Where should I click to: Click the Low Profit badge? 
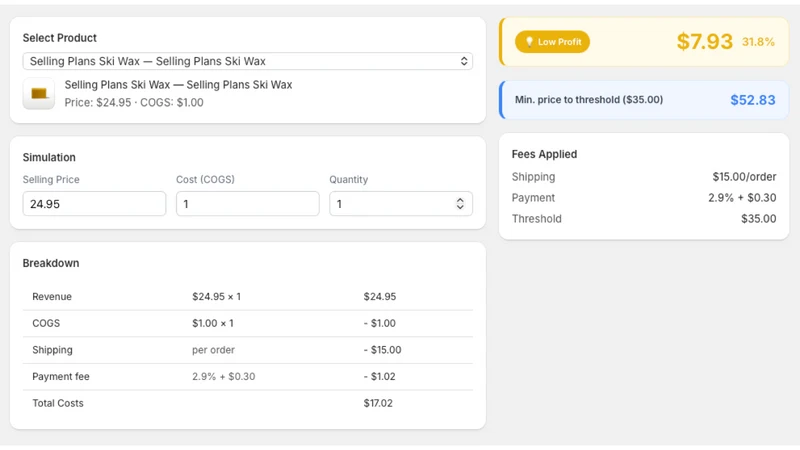coord(553,42)
